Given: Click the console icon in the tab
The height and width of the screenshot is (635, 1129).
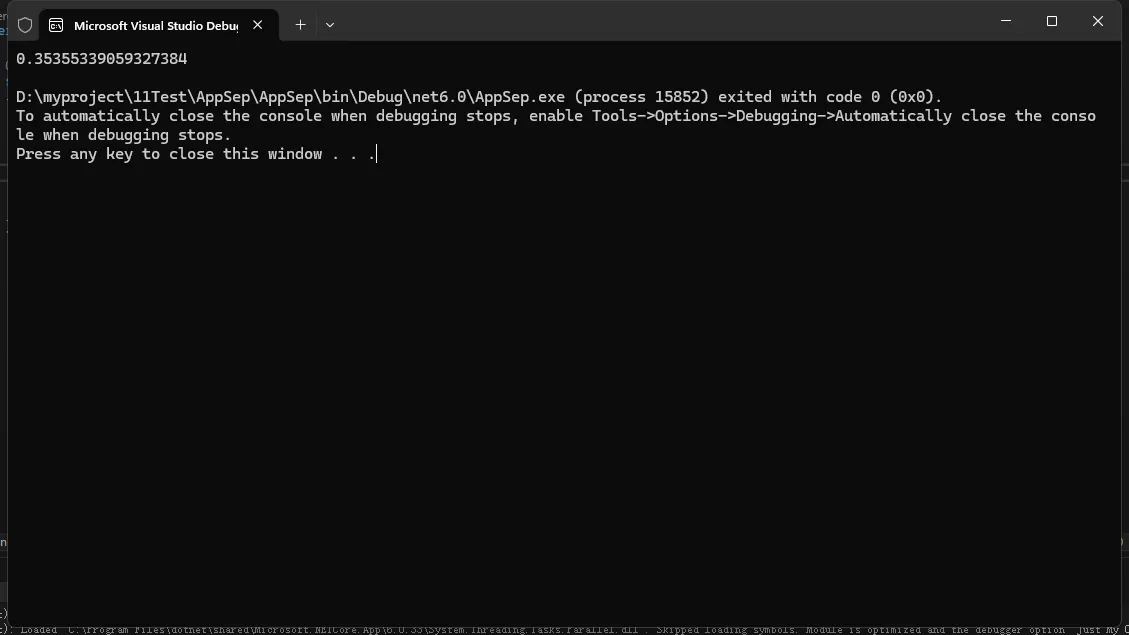Looking at the screenshot, I should point(56,25).
